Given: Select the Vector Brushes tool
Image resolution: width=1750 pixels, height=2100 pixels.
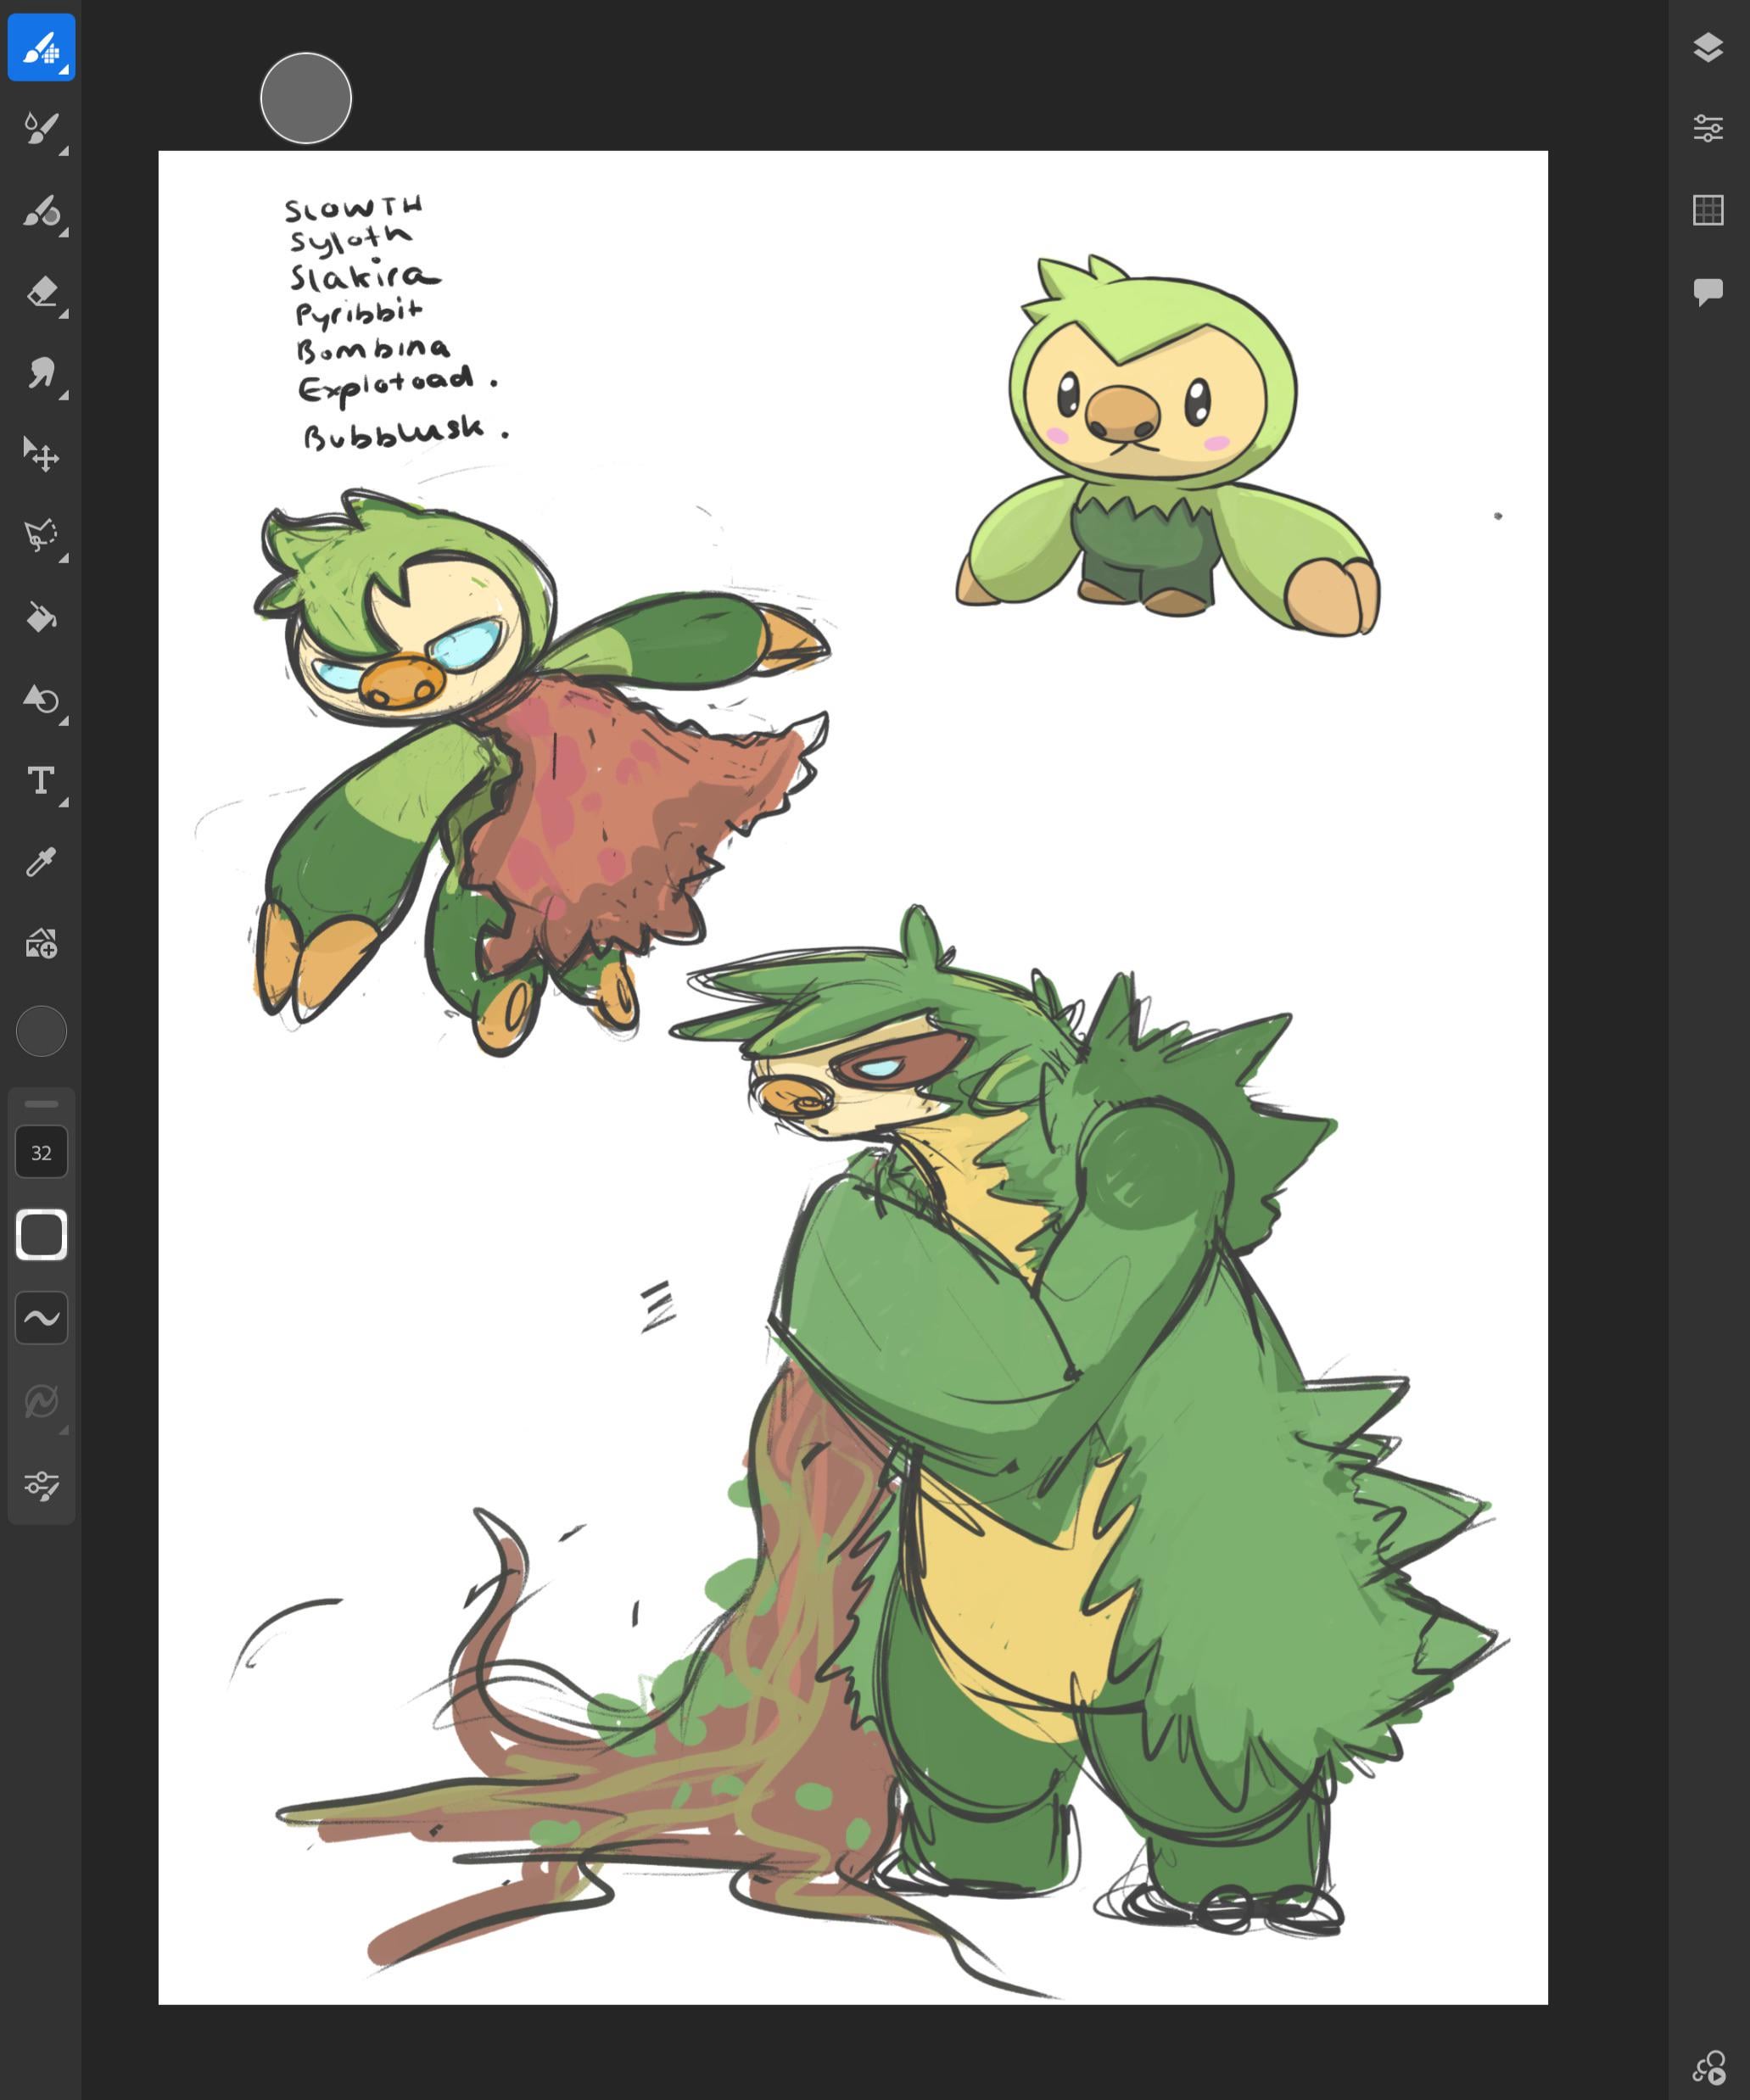Looking at the screenshot, I should (41, 211).
